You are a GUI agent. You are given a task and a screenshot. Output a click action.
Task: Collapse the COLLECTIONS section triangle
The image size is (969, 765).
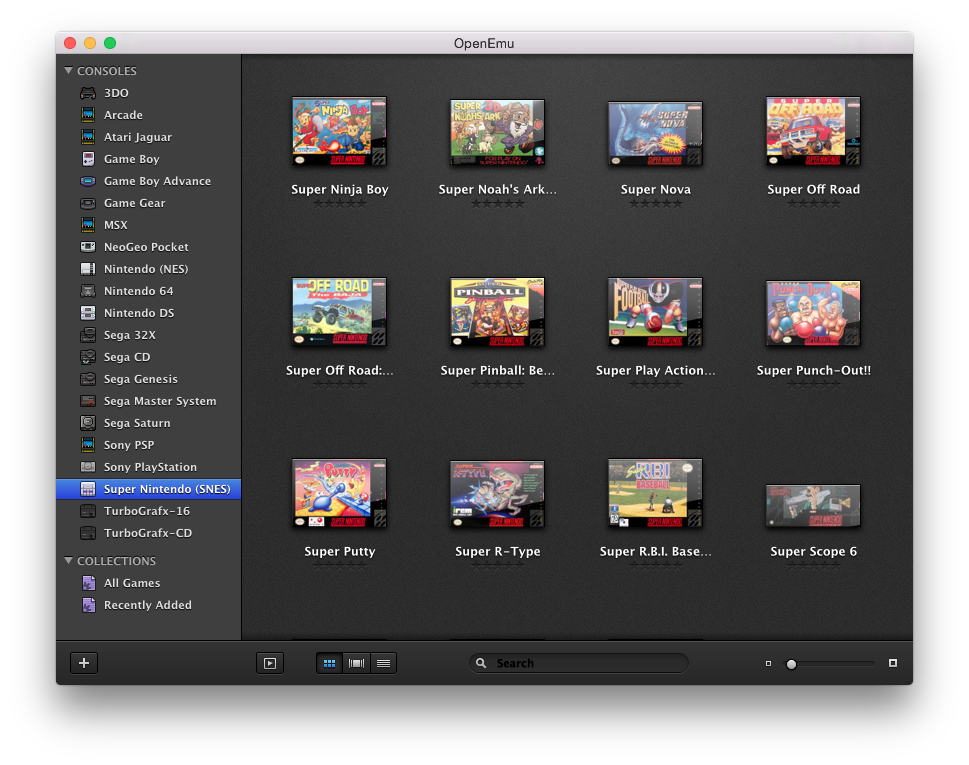pyautogui.click(x=69, y=560)
